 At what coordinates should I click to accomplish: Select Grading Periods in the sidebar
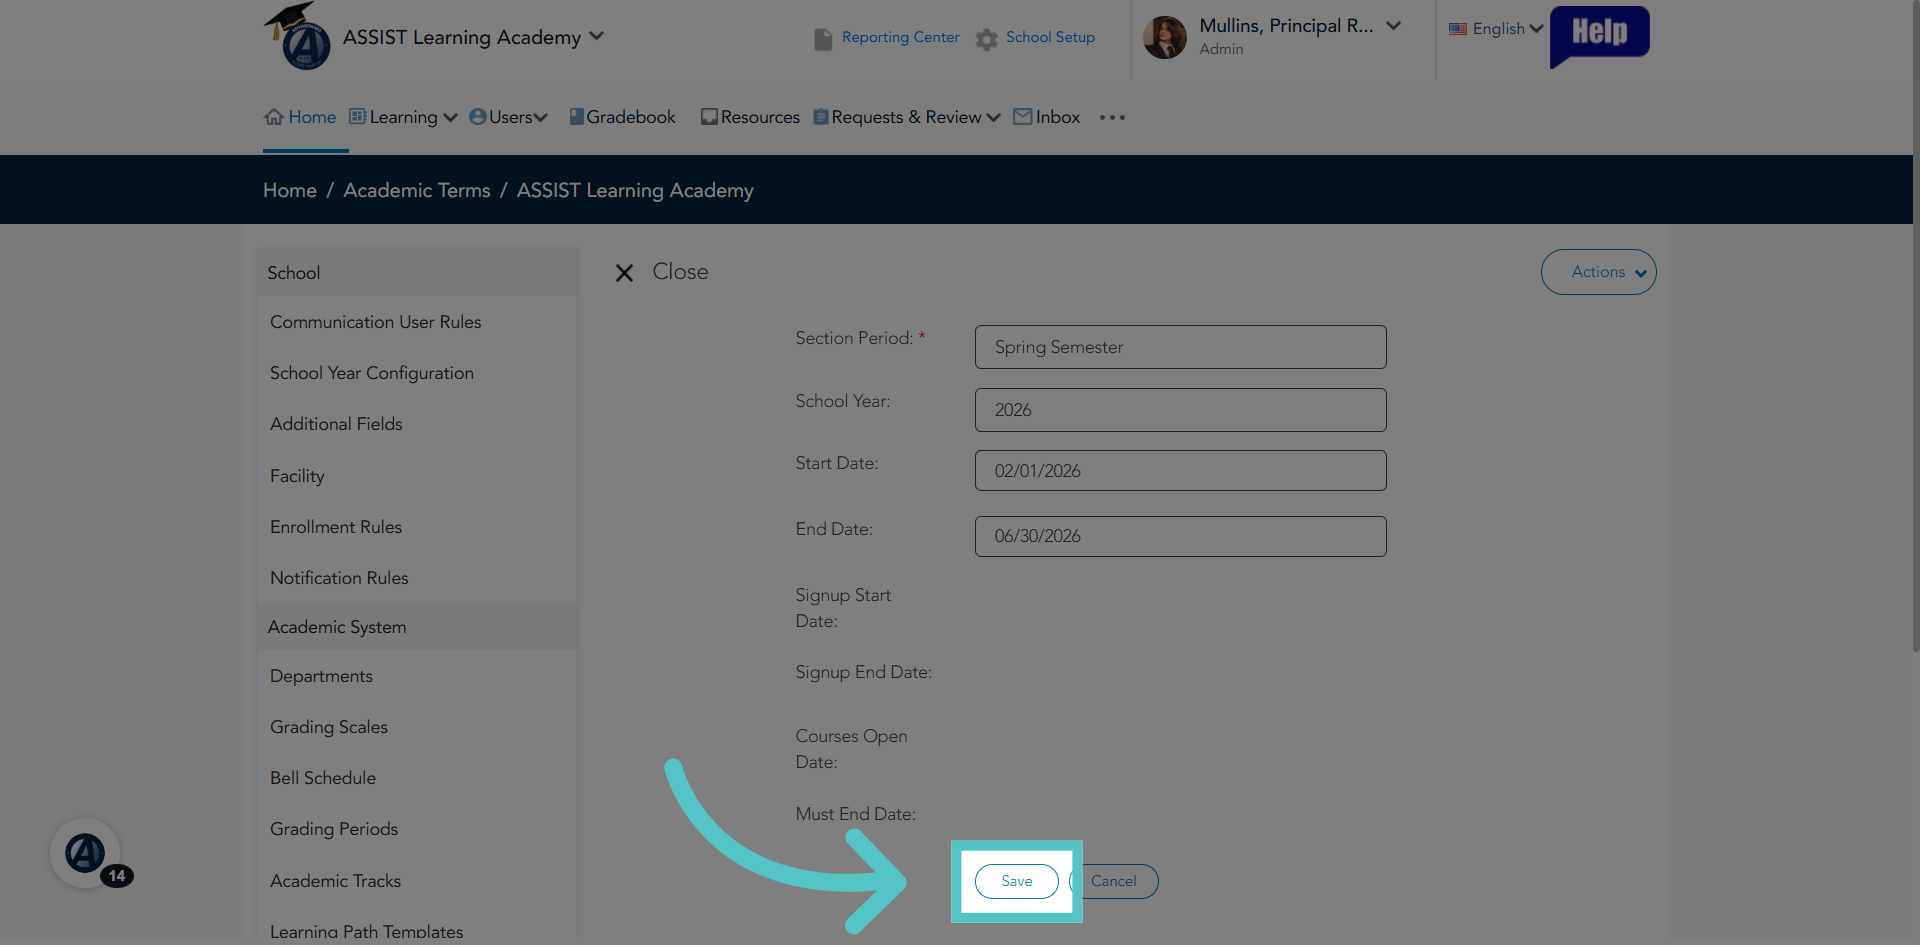(334, 829)
